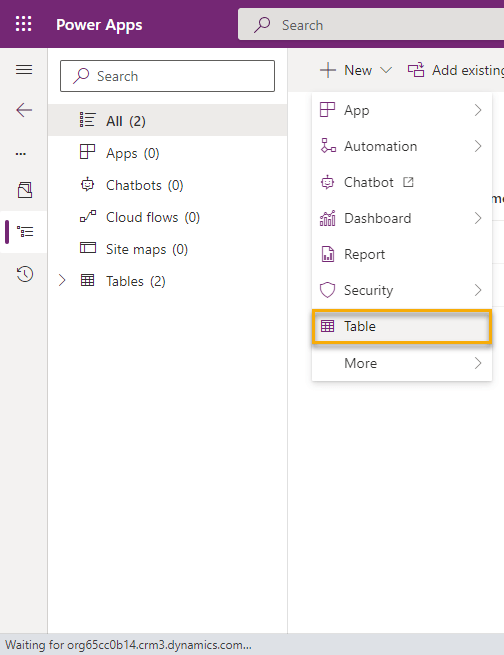
Task: Go back using the left arrow
Action: click(x=24, y=110)
